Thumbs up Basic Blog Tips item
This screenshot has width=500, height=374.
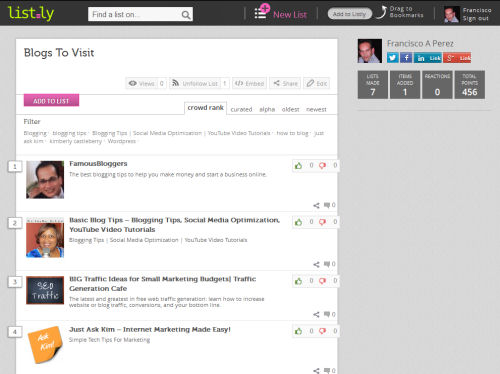(298, 222)
